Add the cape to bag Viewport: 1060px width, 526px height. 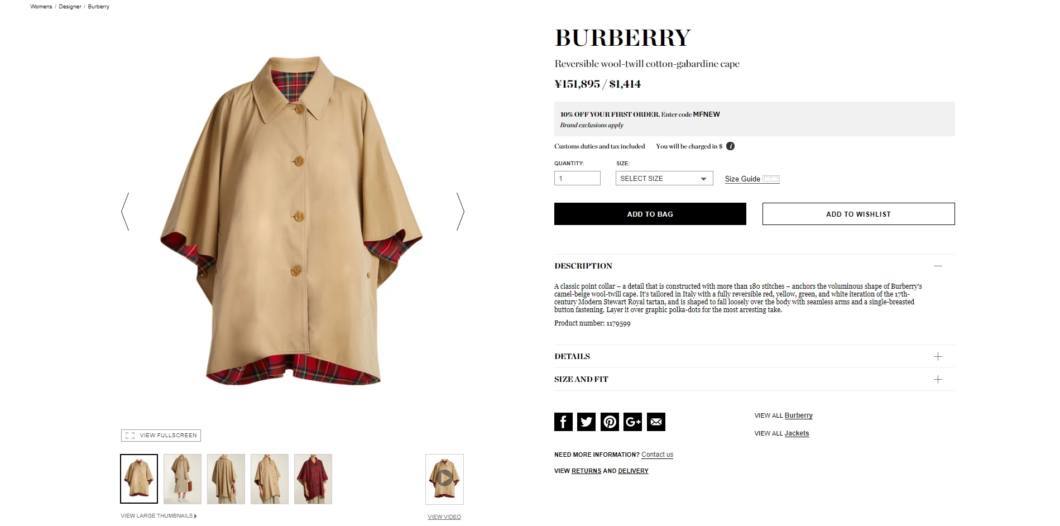[650, 214]
